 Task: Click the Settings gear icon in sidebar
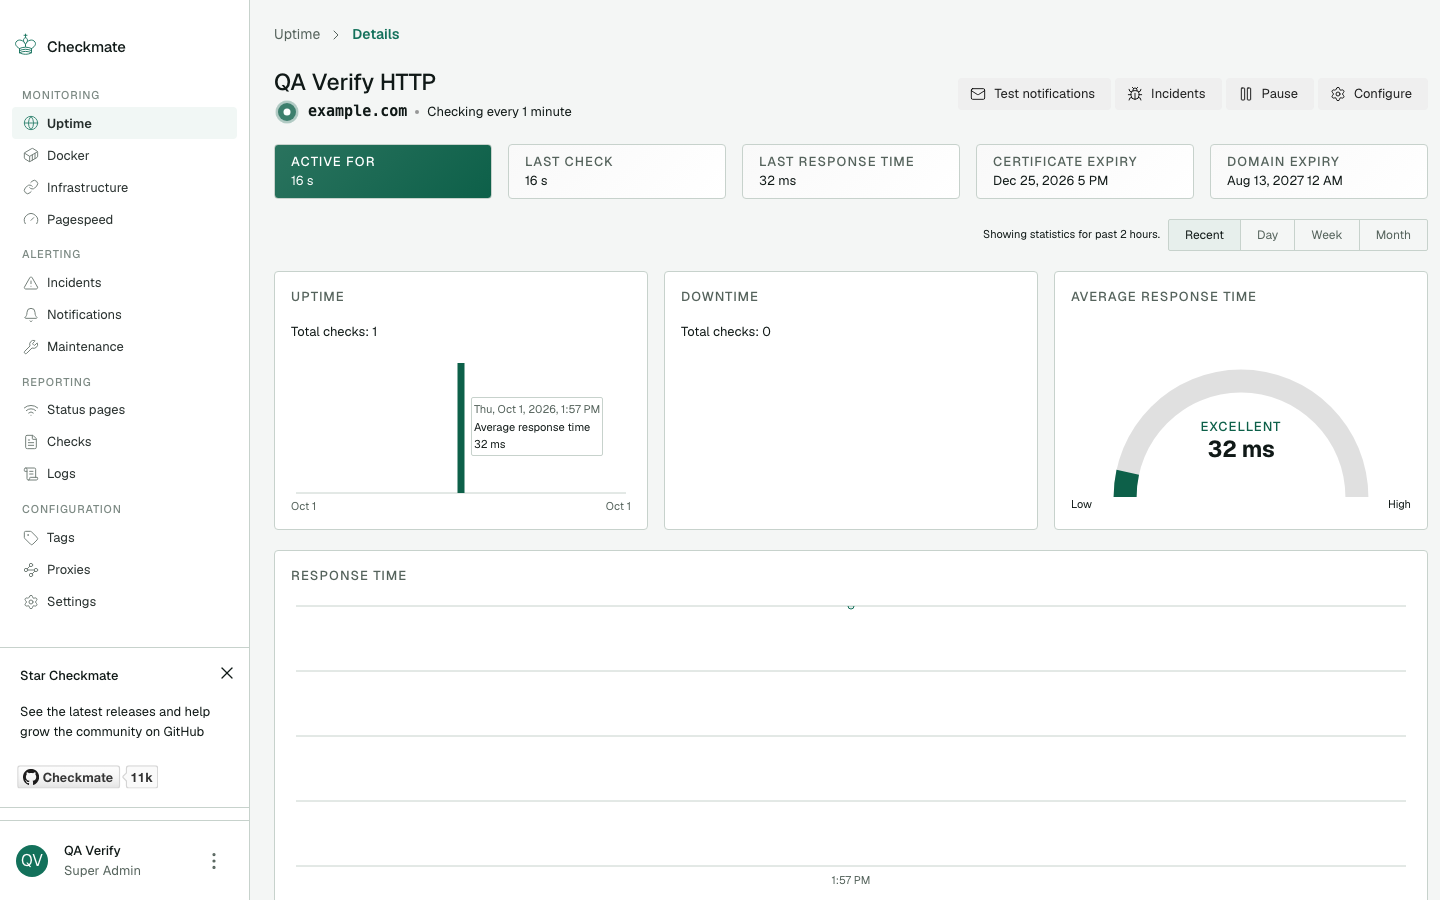[x=31, y=601]
